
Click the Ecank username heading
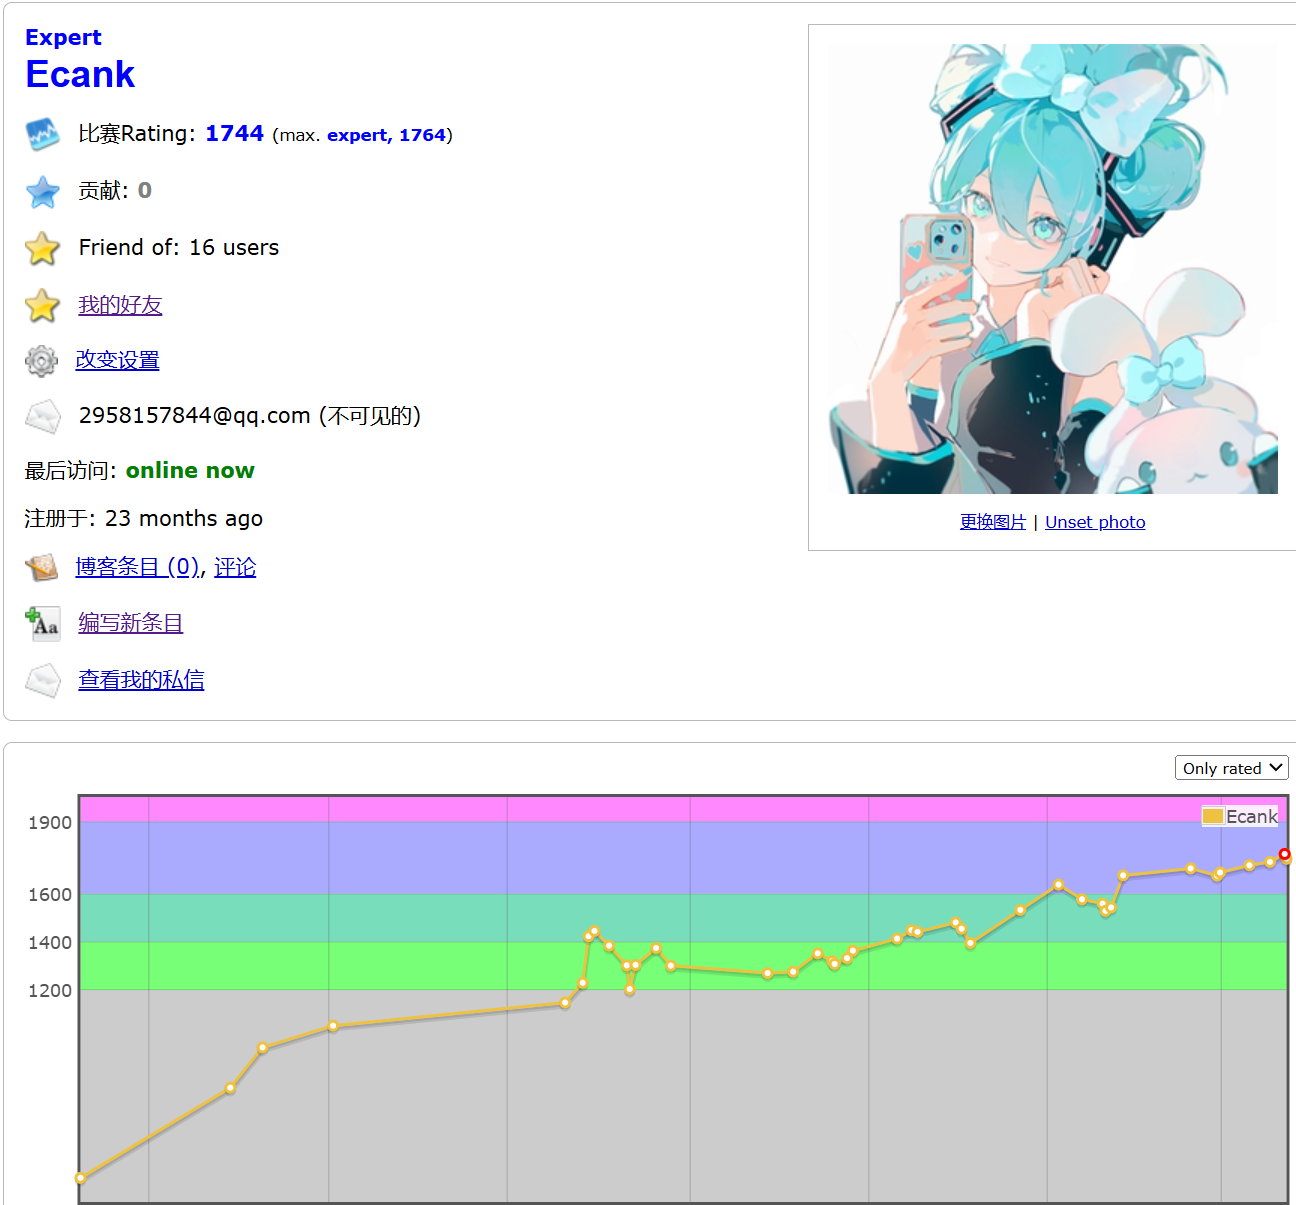pos(80,75)
